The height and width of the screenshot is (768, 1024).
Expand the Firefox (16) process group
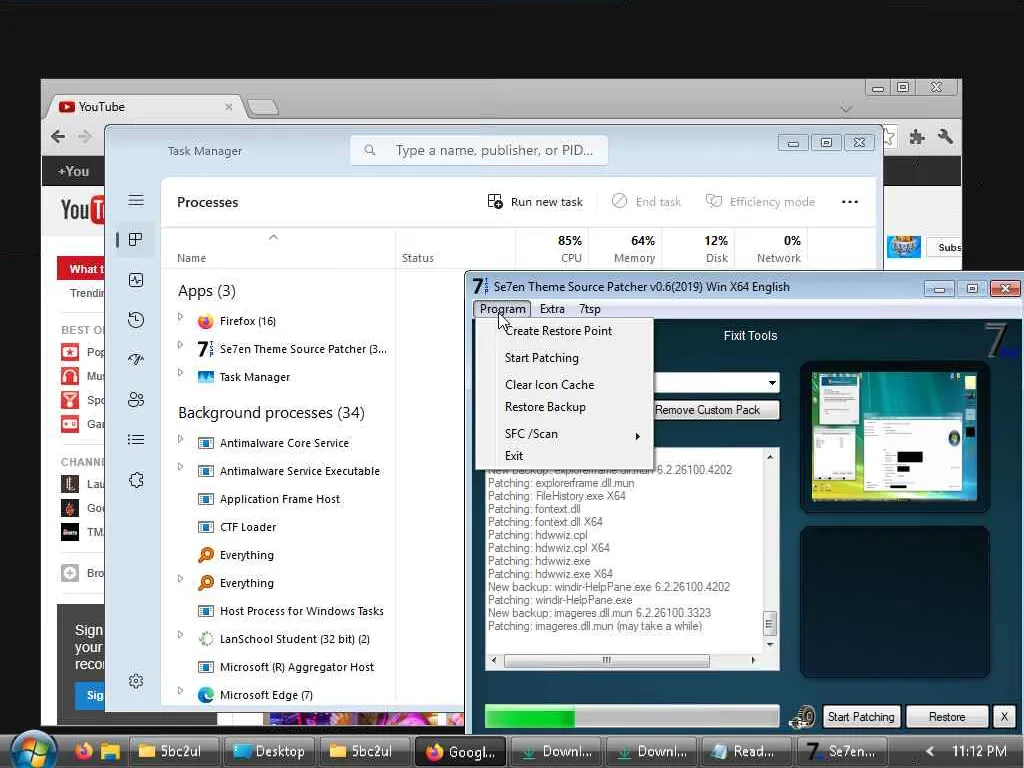coord(181,317)
